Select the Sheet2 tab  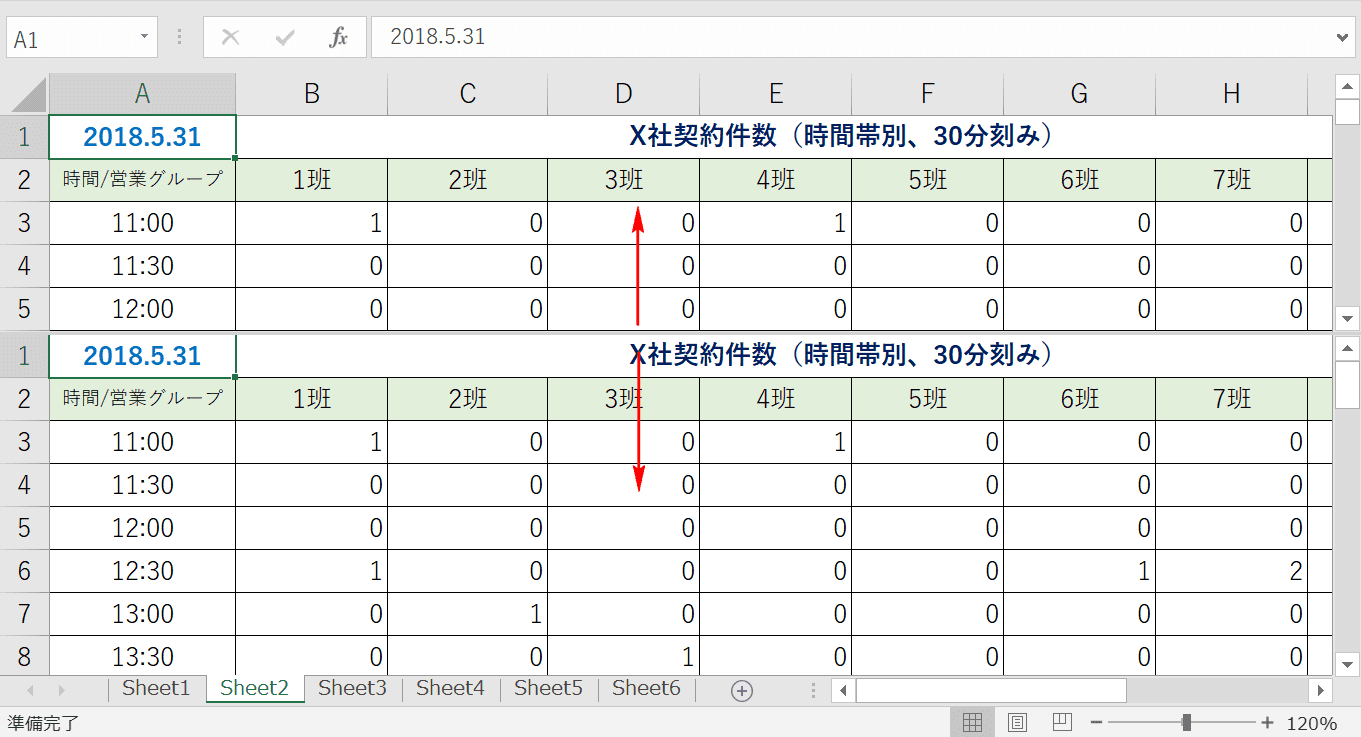254,688
